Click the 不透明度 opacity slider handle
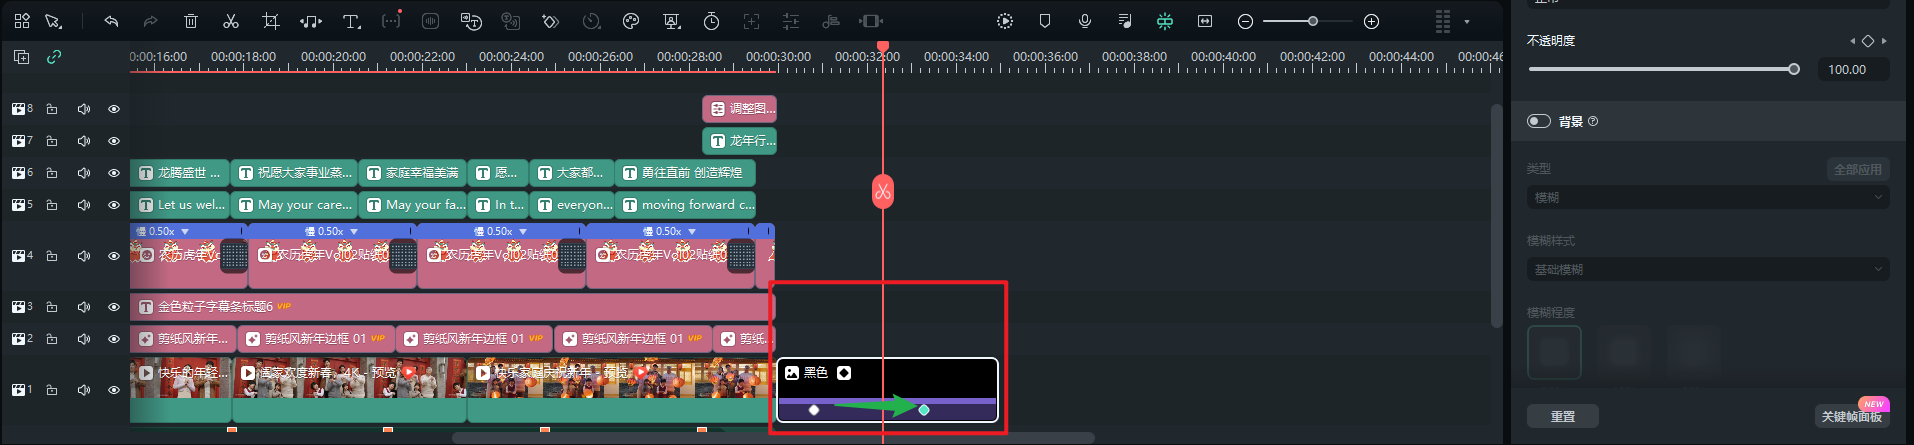 [x=1794, y=69]
